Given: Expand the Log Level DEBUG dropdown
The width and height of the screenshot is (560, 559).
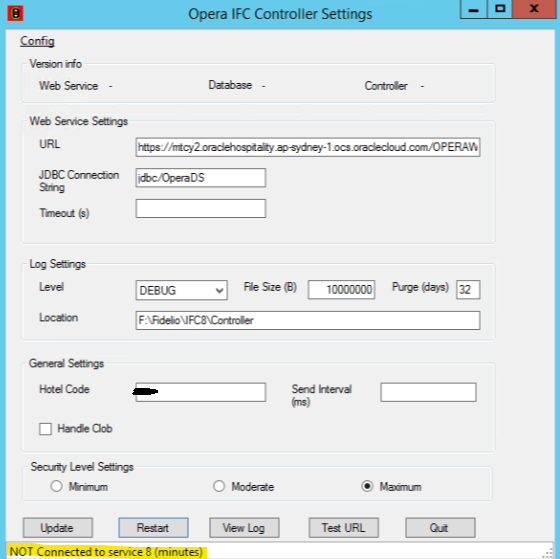Looking at the screenshot, I should [x=181, y=290].
